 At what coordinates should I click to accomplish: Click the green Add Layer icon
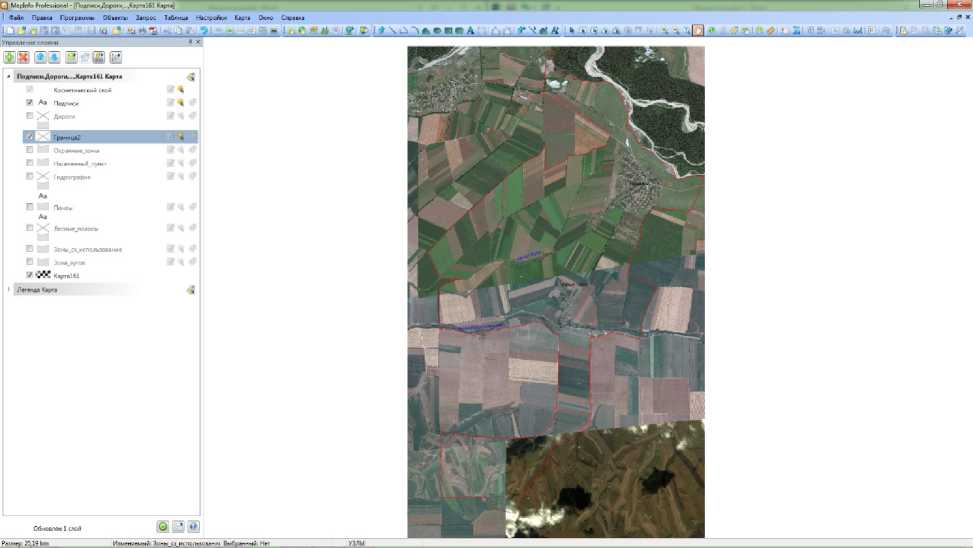[x=9, y=57]
